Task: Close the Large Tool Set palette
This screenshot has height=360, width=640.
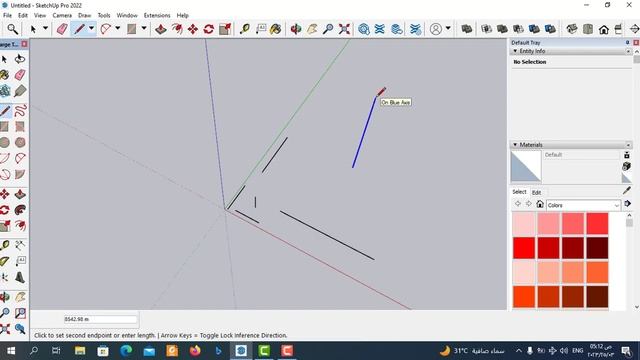Action: [24, 44]
